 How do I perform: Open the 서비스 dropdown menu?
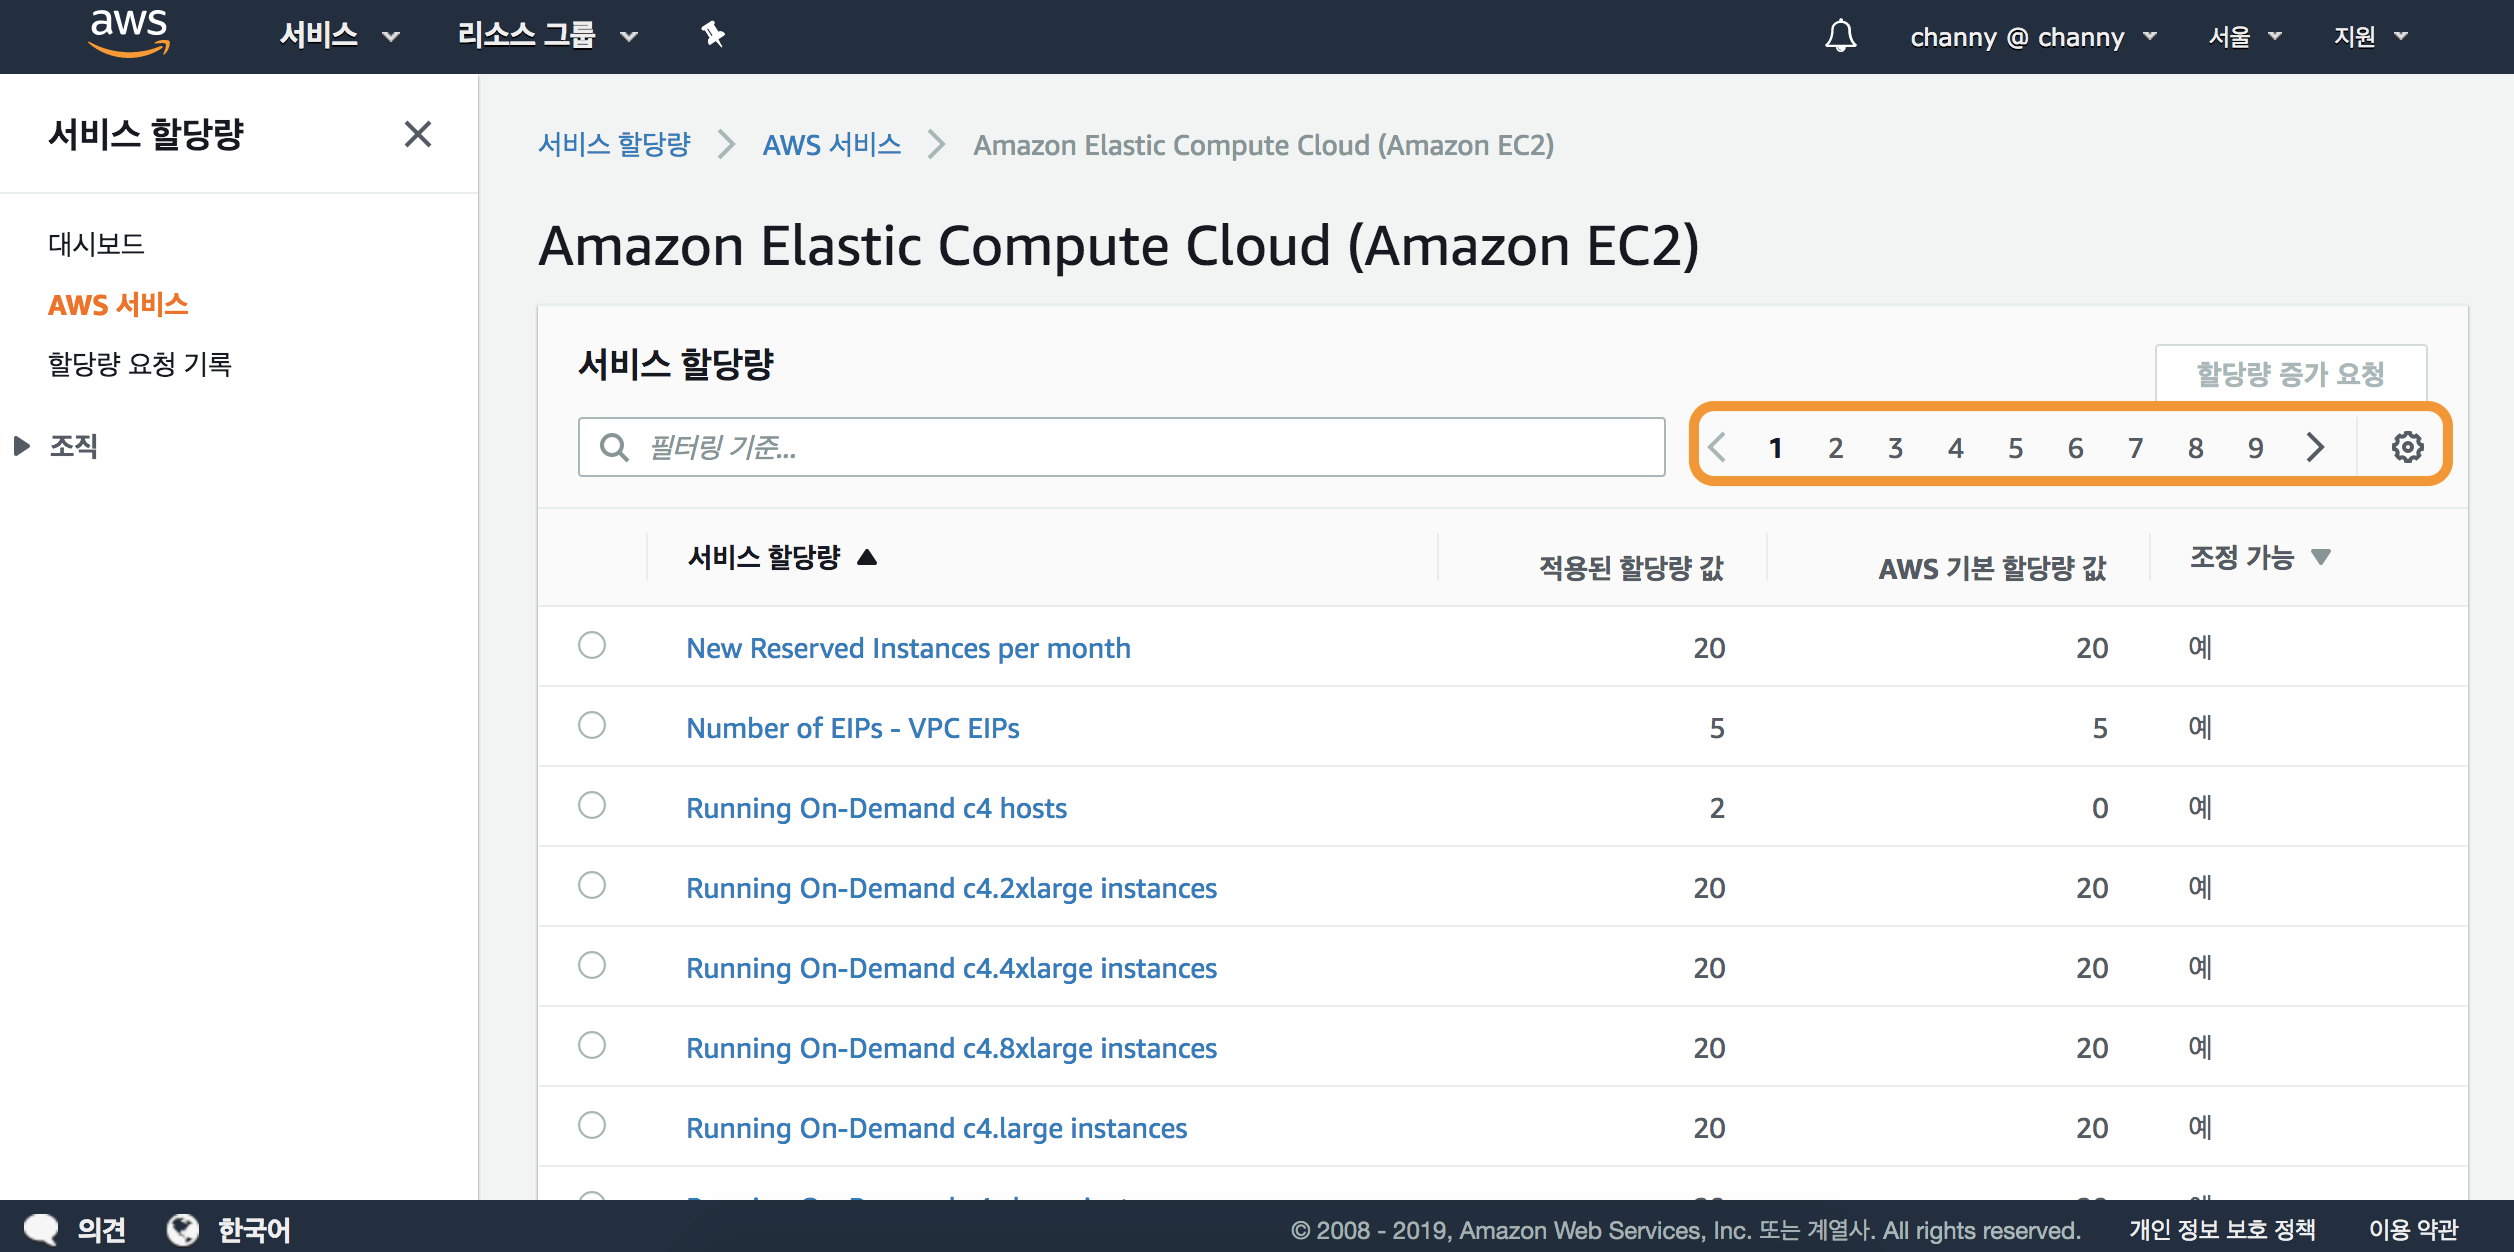(340, 36)
